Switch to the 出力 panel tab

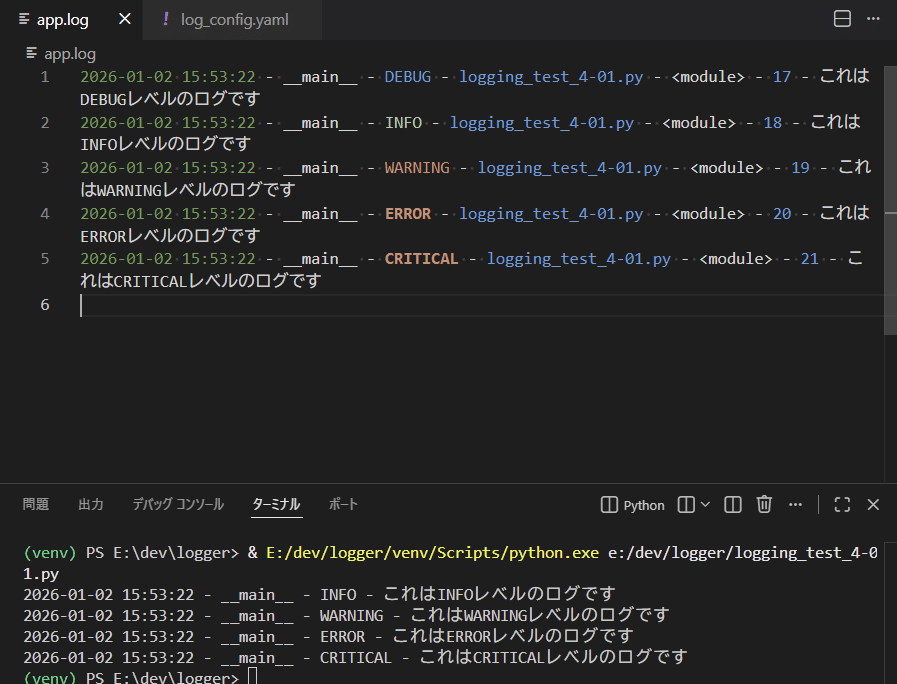tap(91, 505)
